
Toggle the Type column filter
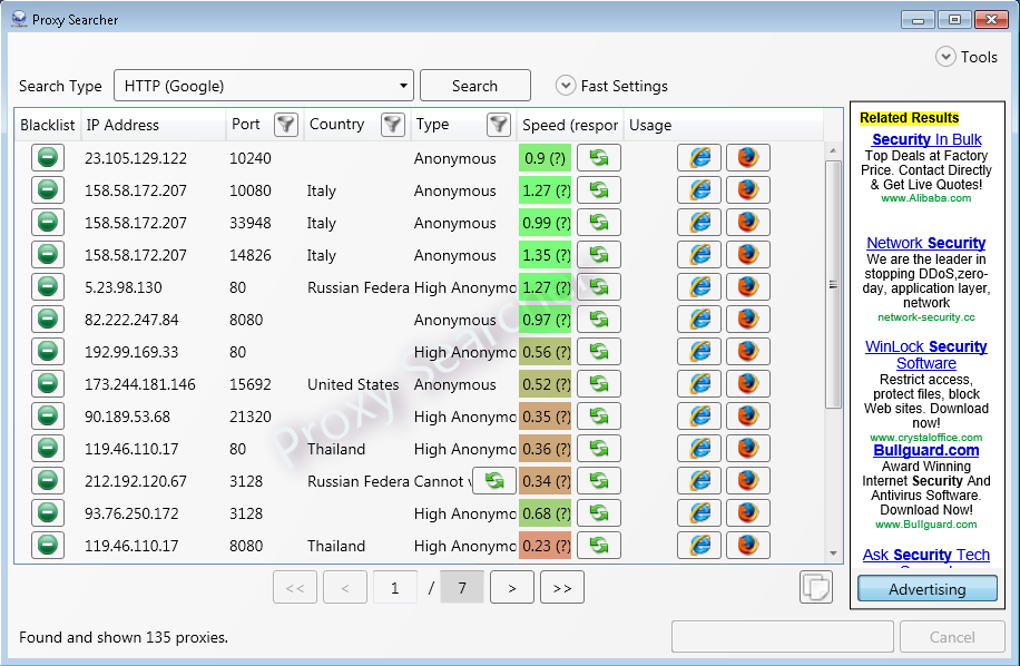click(498, 125)
